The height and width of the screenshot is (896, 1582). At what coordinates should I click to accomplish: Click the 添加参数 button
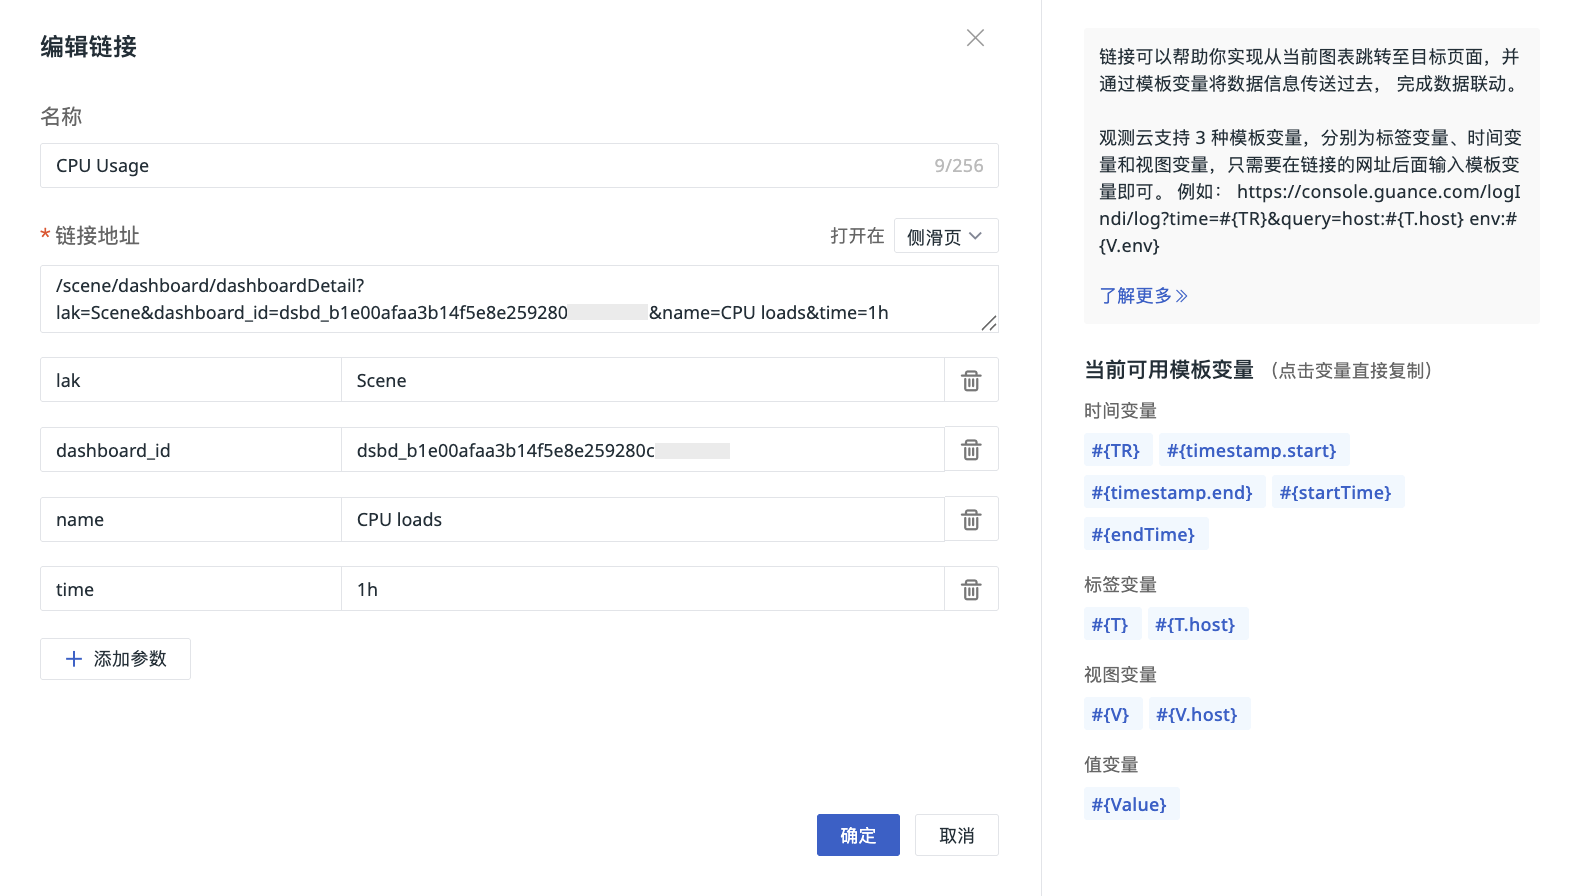point(115,659)
